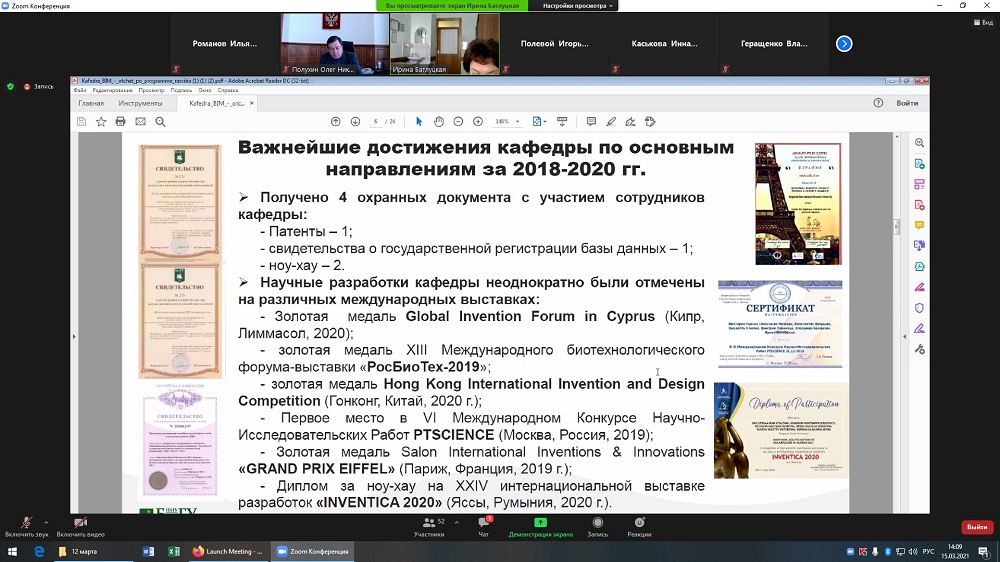Leave meeting with red Выйти button
This screenshot has width=1000, height=562.
[976, 527]
